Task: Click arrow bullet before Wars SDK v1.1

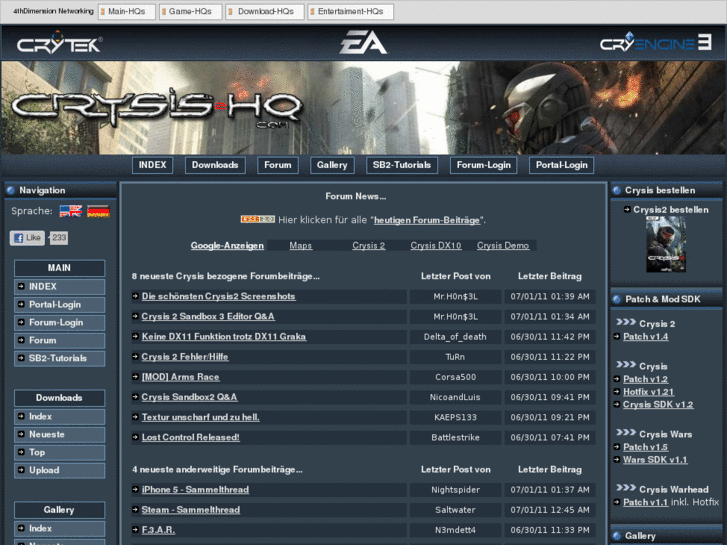Action: 617,460
